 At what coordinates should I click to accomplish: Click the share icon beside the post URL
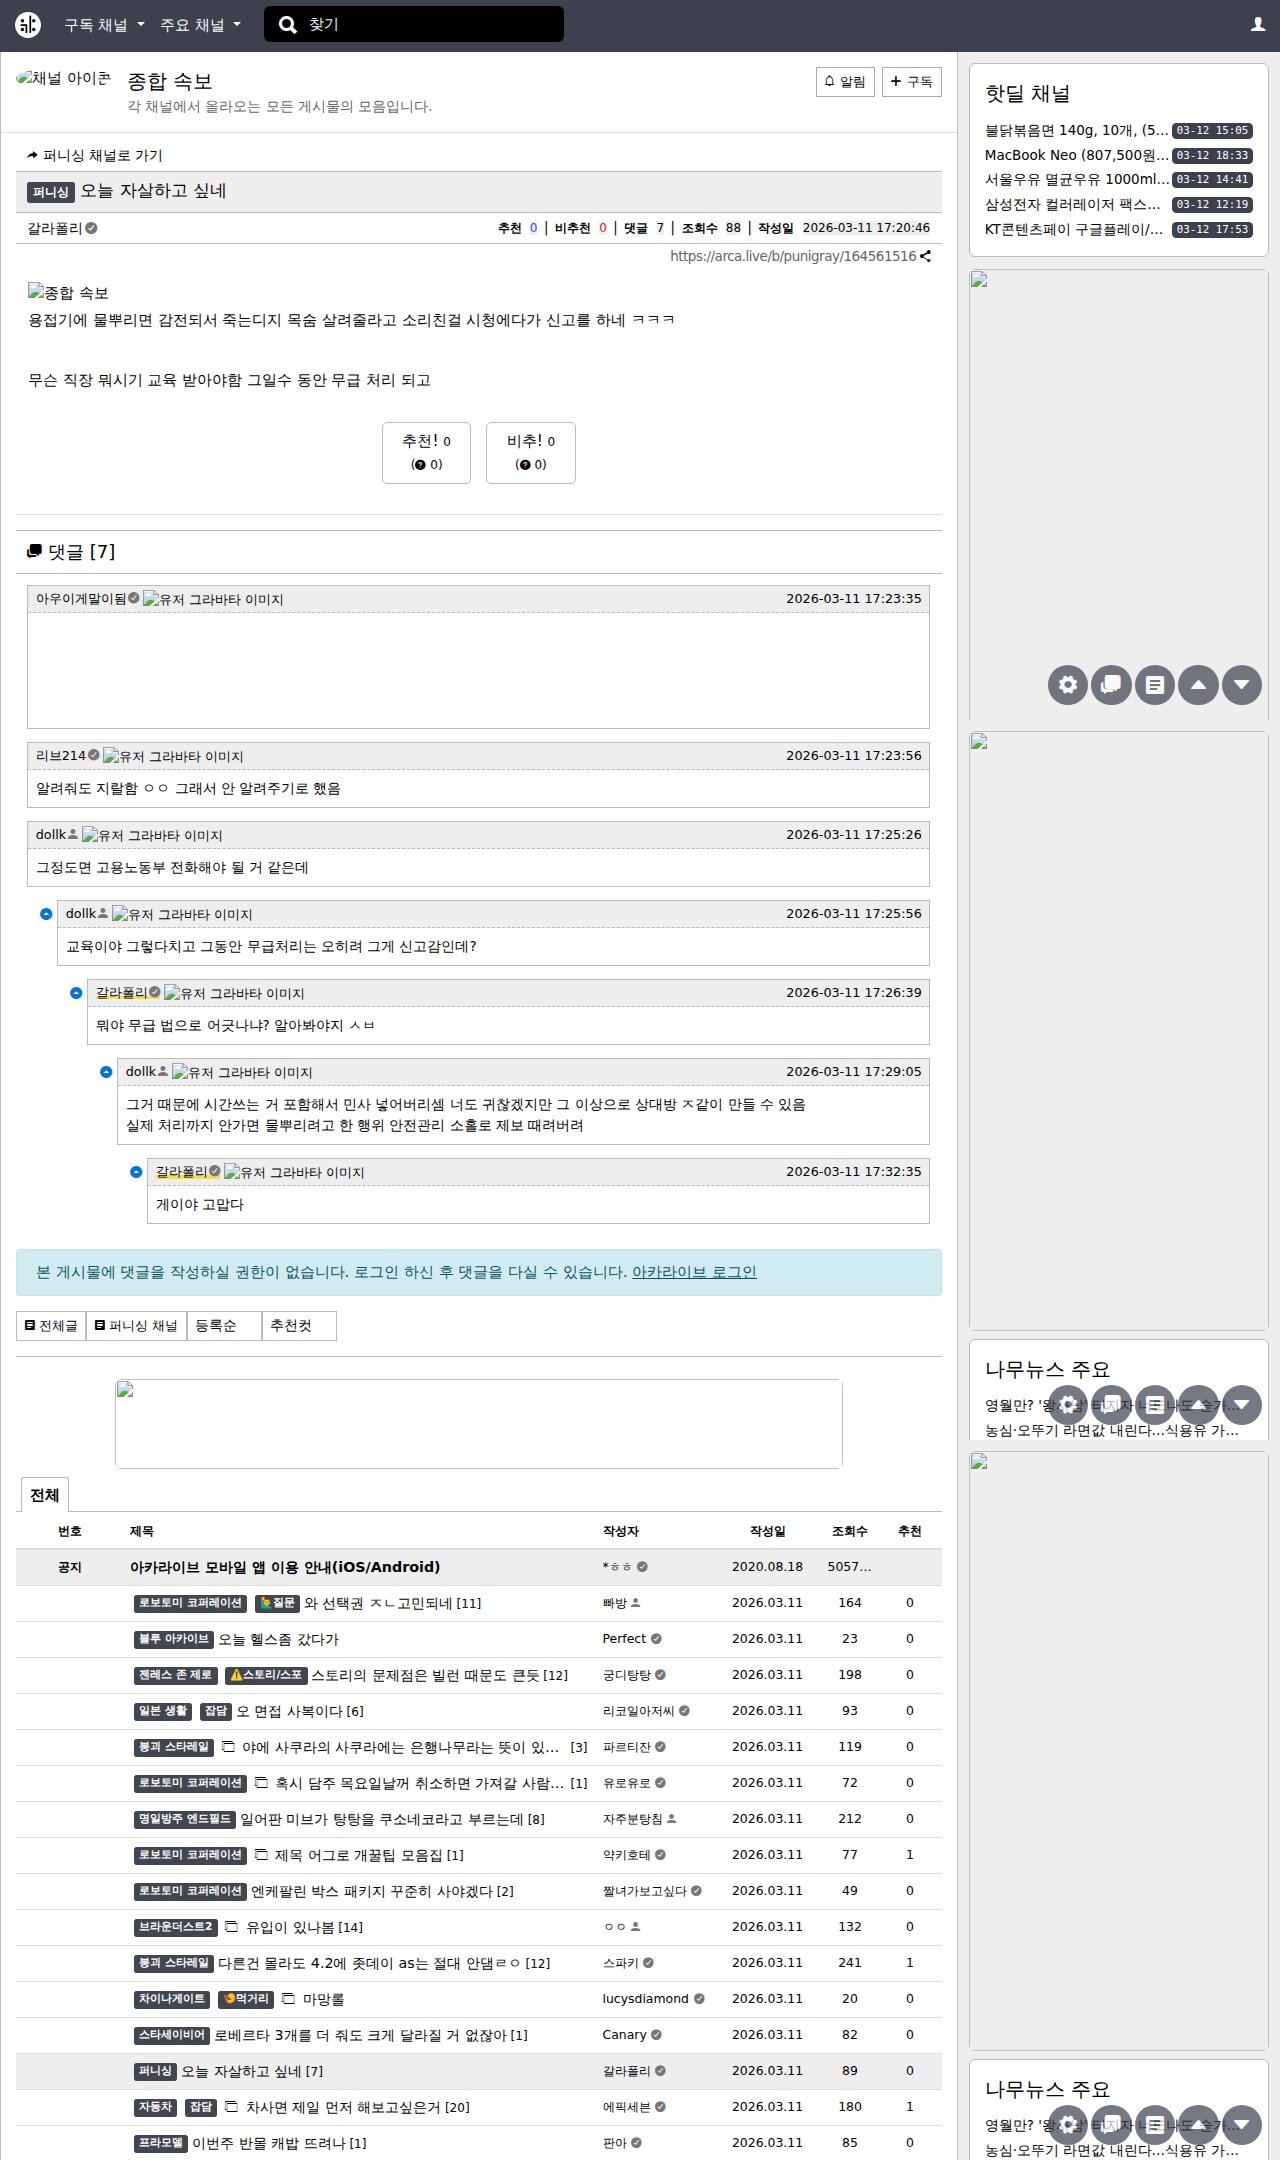[926, 256]
